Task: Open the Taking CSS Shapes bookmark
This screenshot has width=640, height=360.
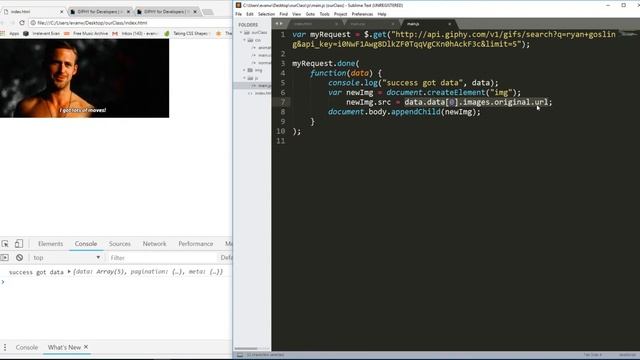Action: [x=187, y=33]
